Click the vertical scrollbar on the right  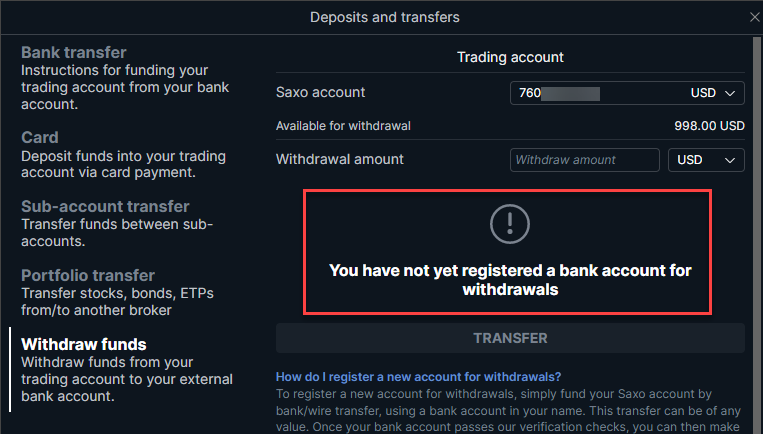click(757, 234)
